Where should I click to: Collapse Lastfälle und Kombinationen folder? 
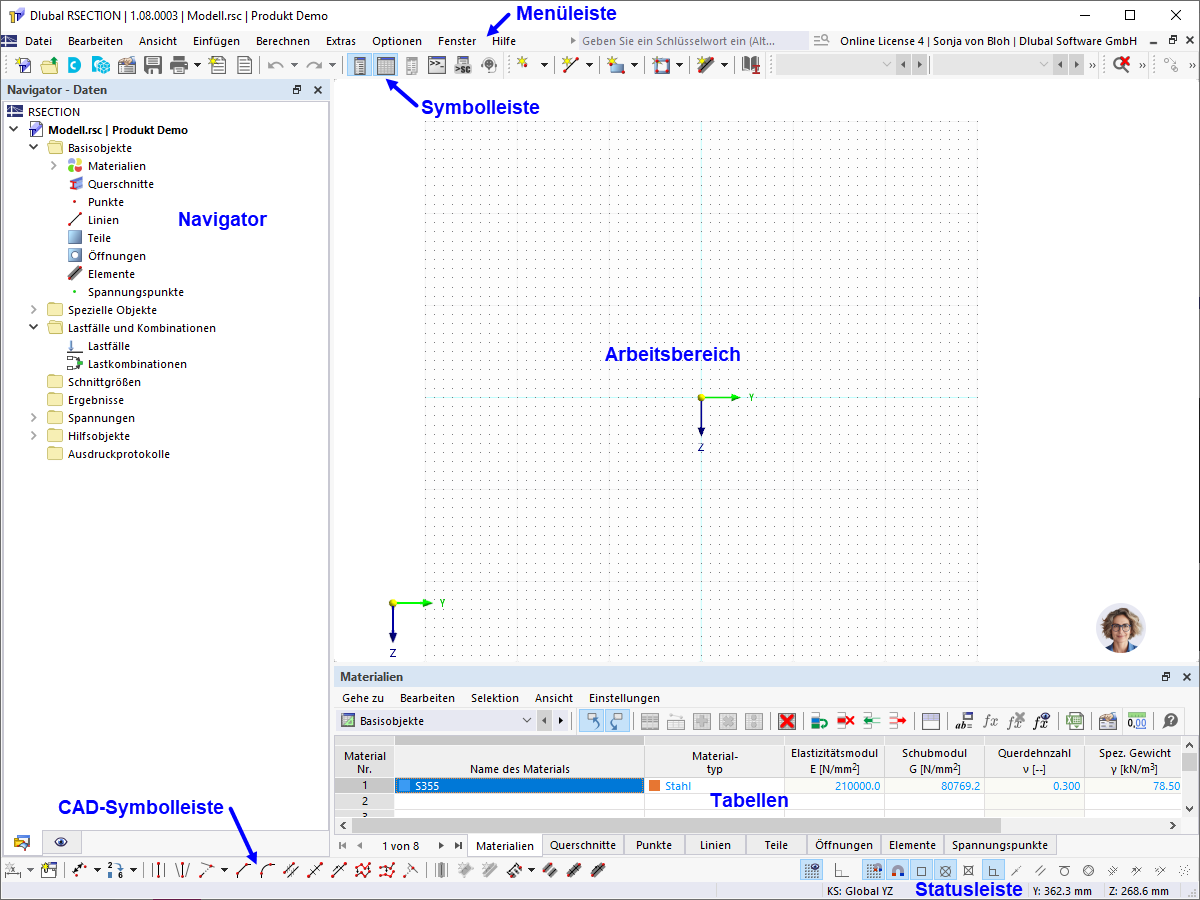point(33,328)
